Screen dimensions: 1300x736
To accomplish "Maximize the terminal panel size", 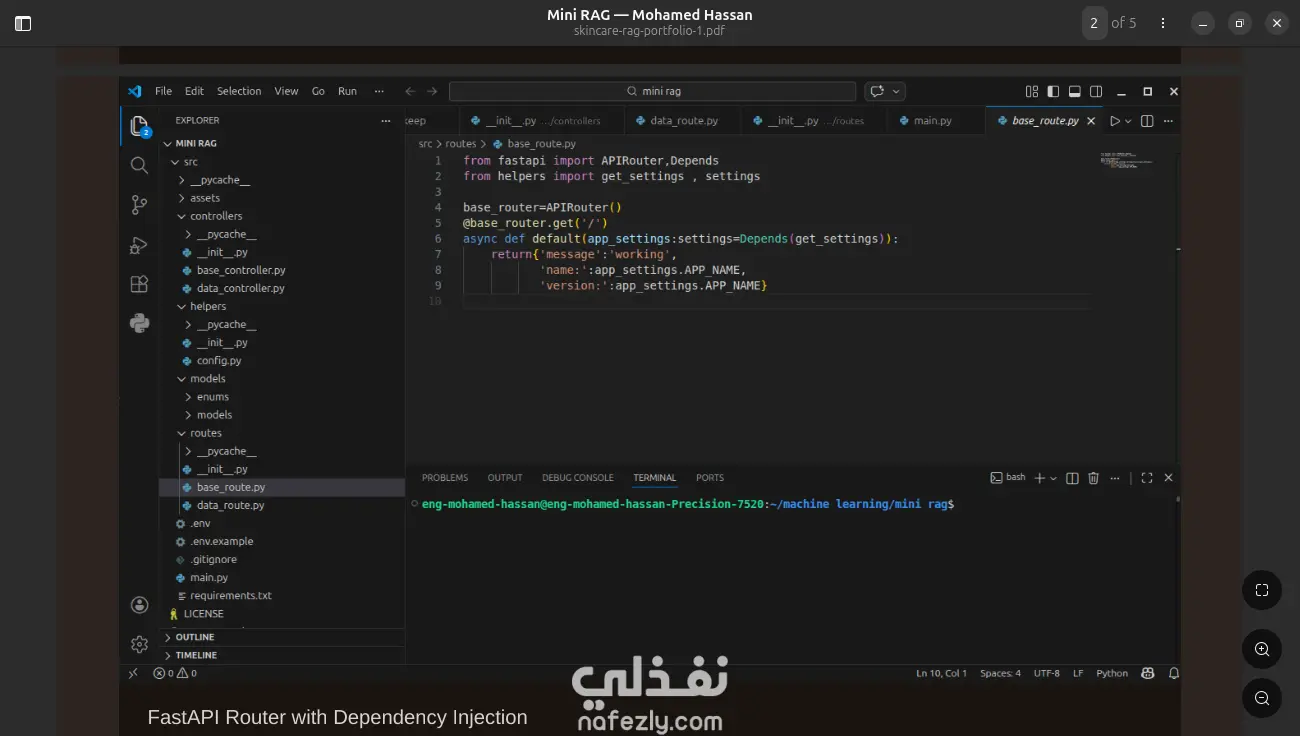I will [x=1147, y=478].
